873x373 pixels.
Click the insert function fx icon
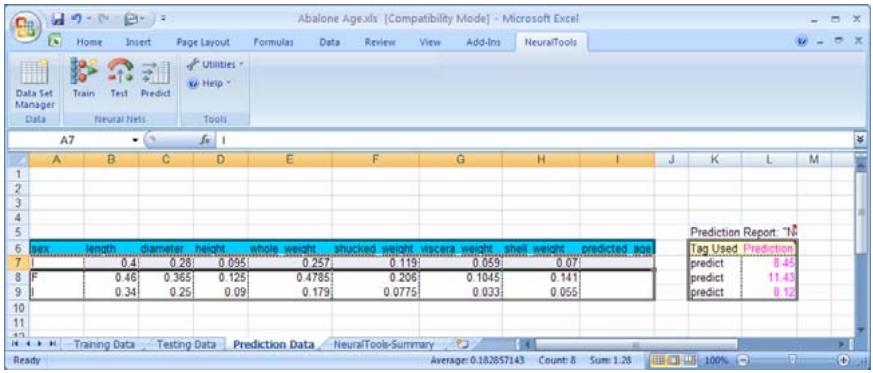point(204,141)
